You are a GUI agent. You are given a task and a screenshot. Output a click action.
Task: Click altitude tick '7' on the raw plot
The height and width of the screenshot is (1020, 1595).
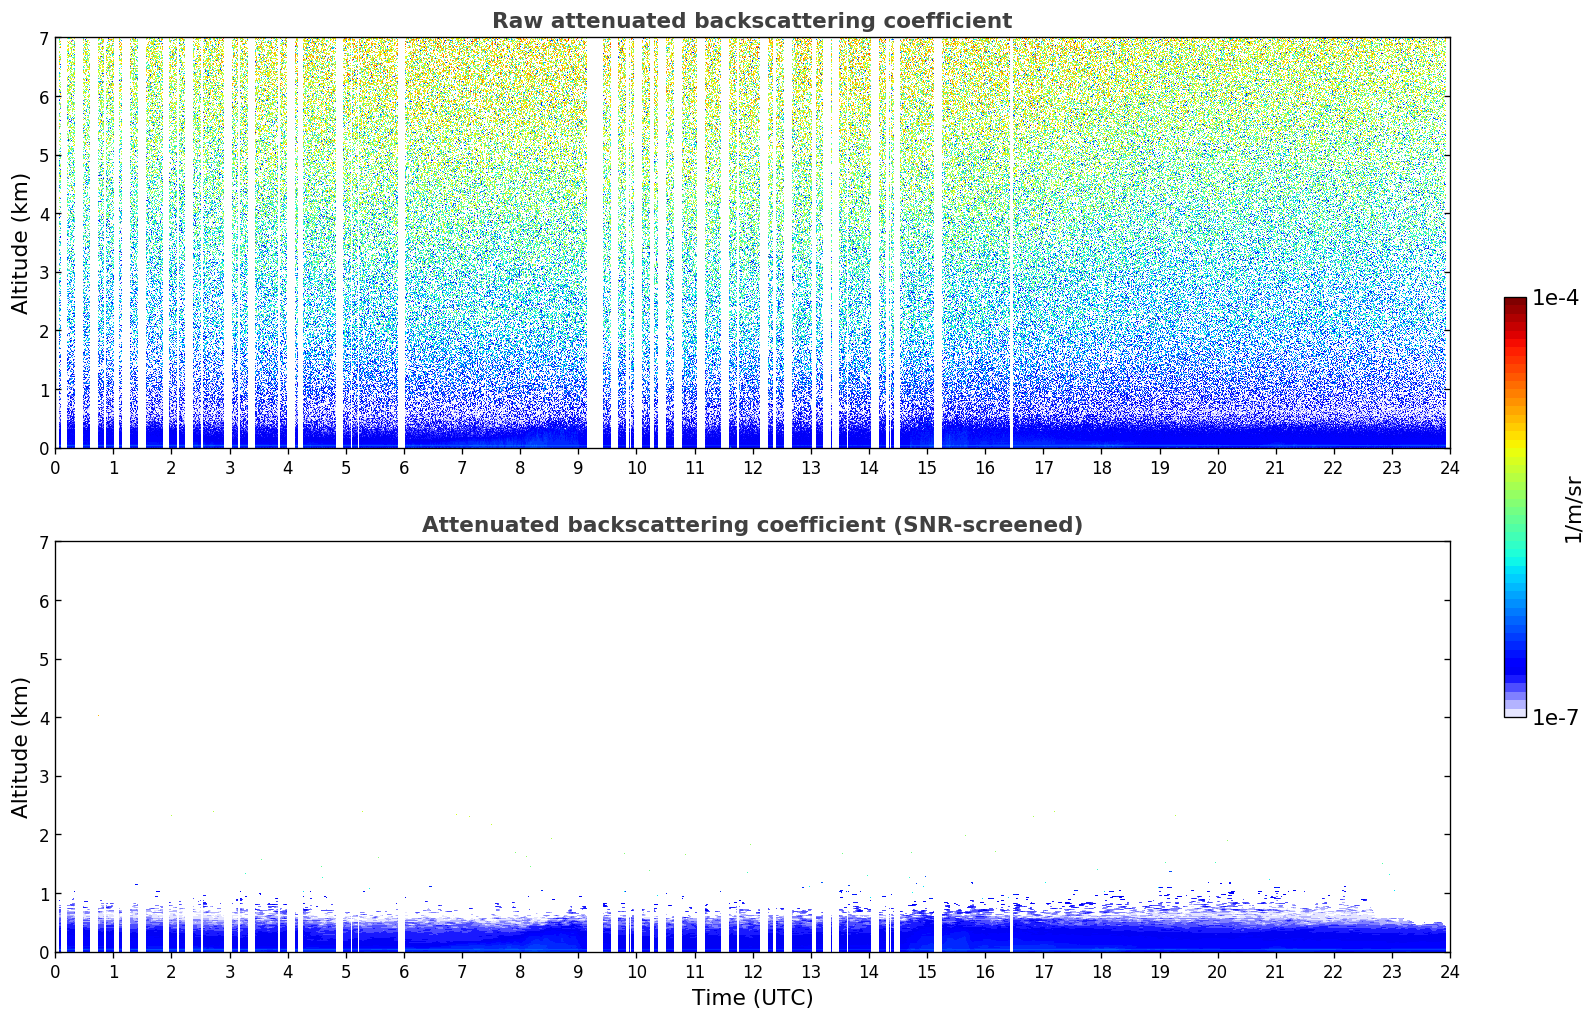pos(44,39)
